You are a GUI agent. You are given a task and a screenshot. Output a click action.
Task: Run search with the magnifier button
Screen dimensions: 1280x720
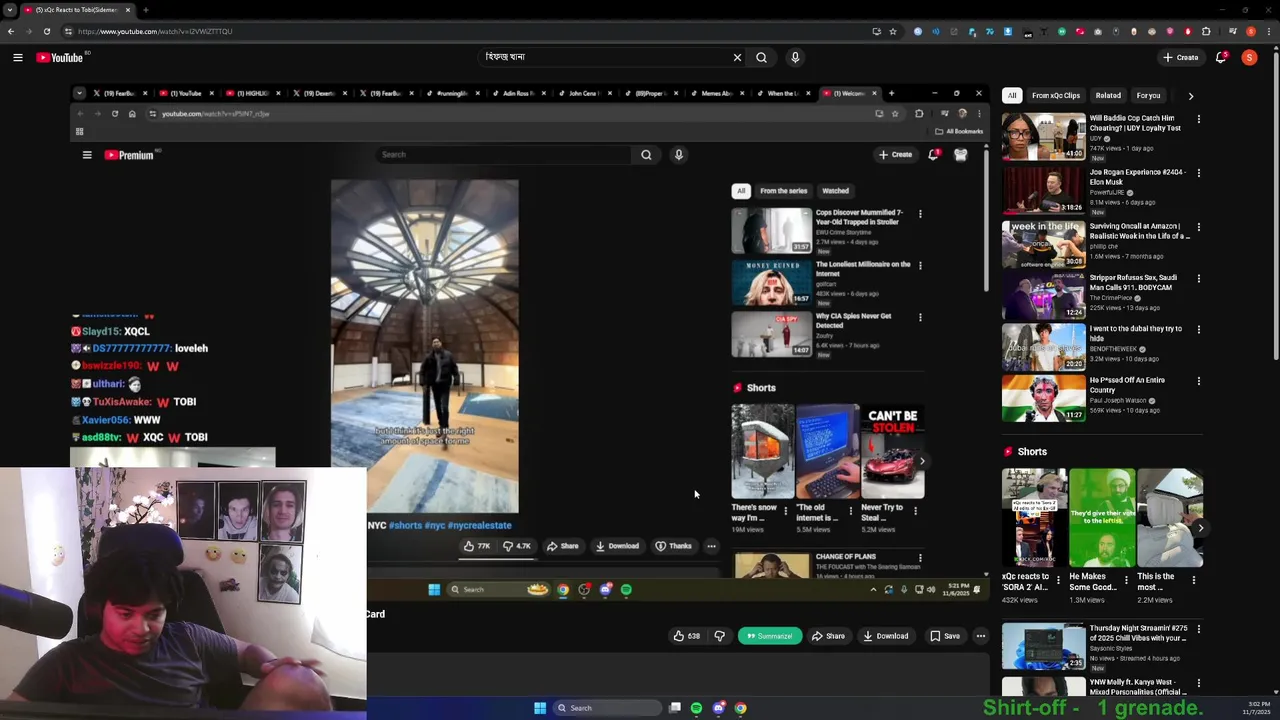[762, 58]
